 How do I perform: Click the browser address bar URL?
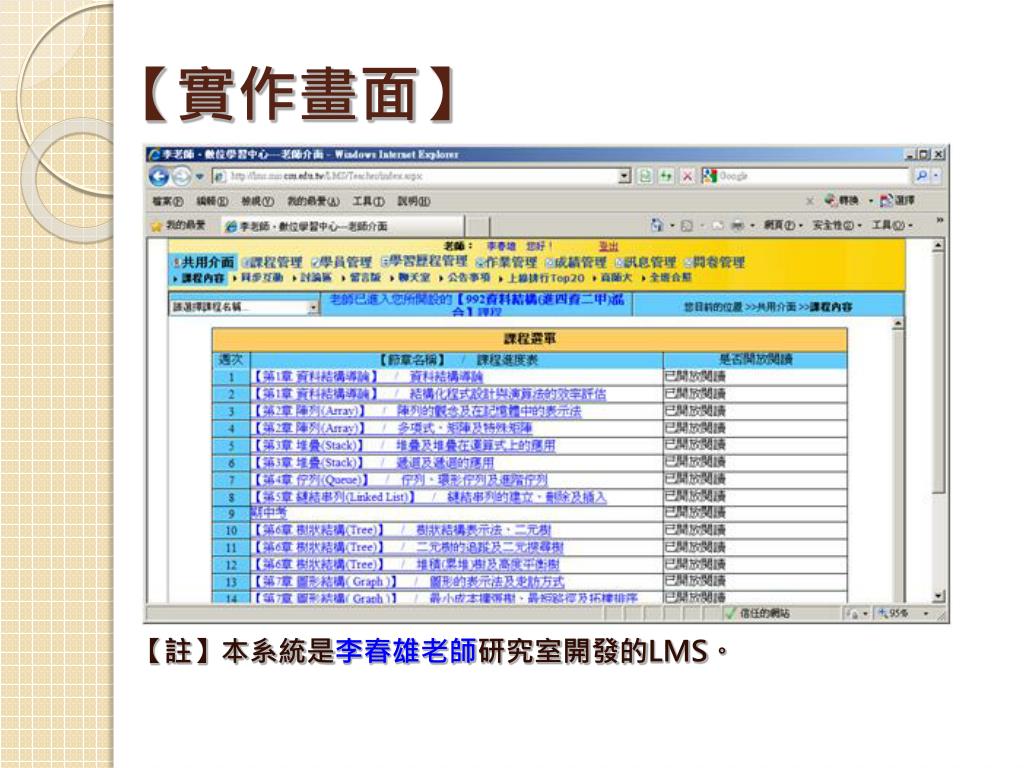tap(415, 176)
